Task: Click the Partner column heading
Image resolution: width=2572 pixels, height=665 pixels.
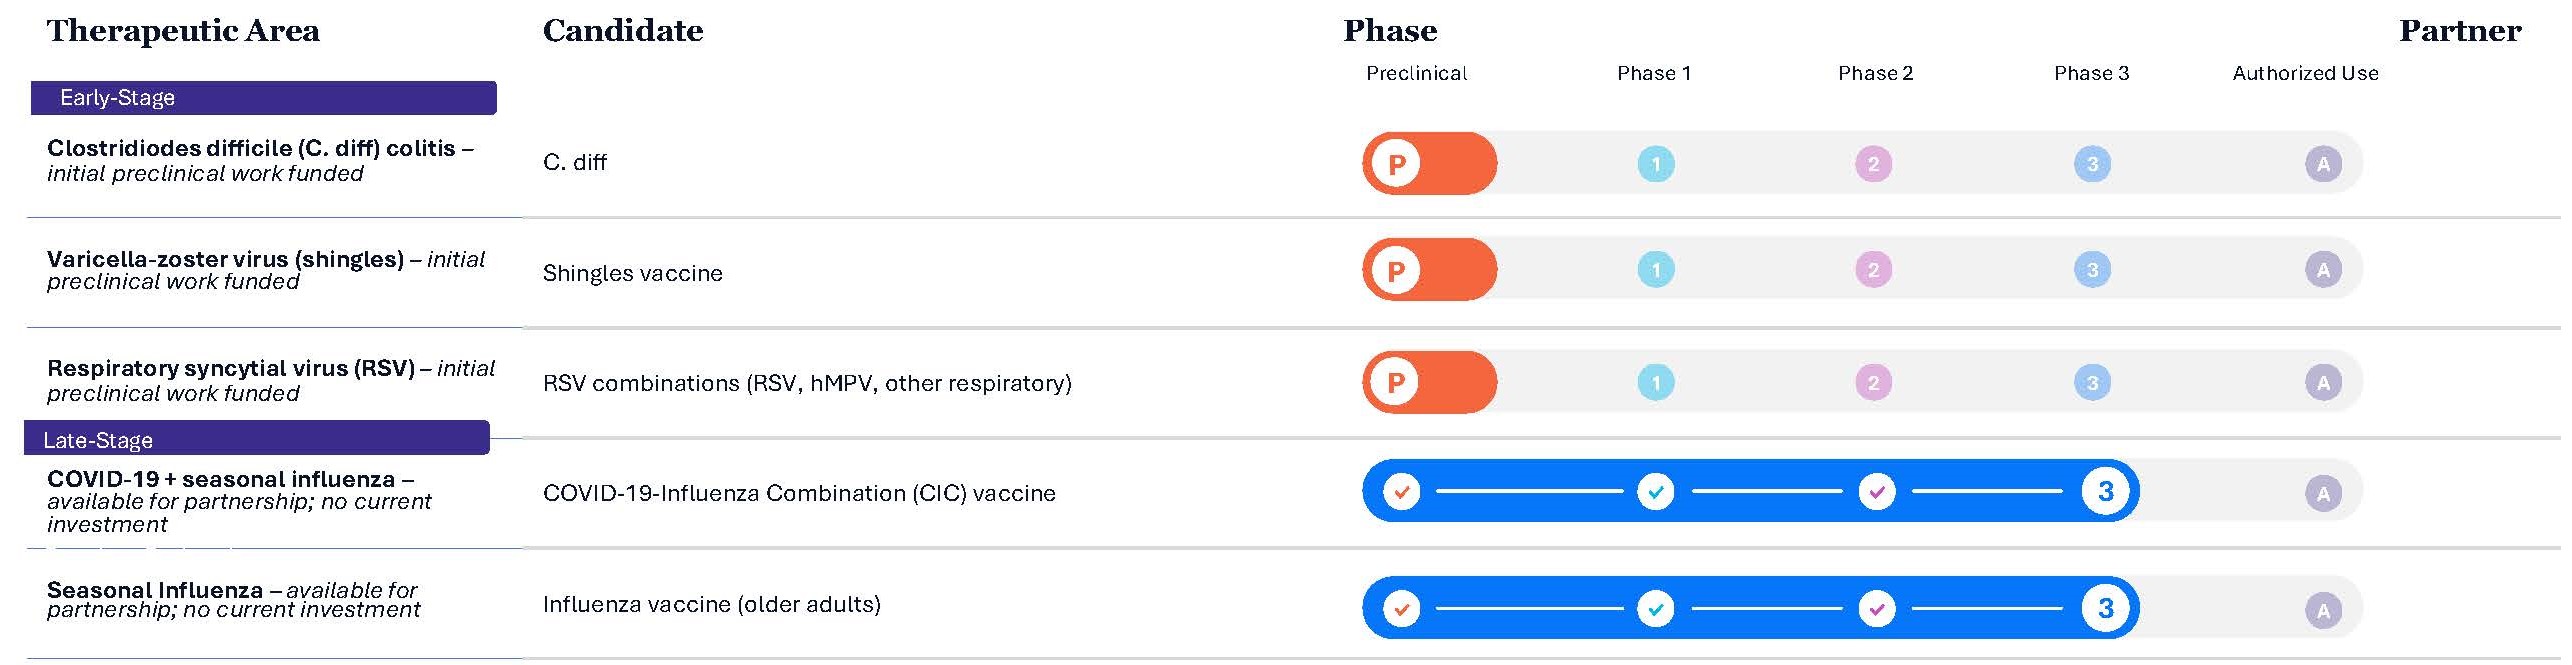Action: click(x=2459, y=31)
